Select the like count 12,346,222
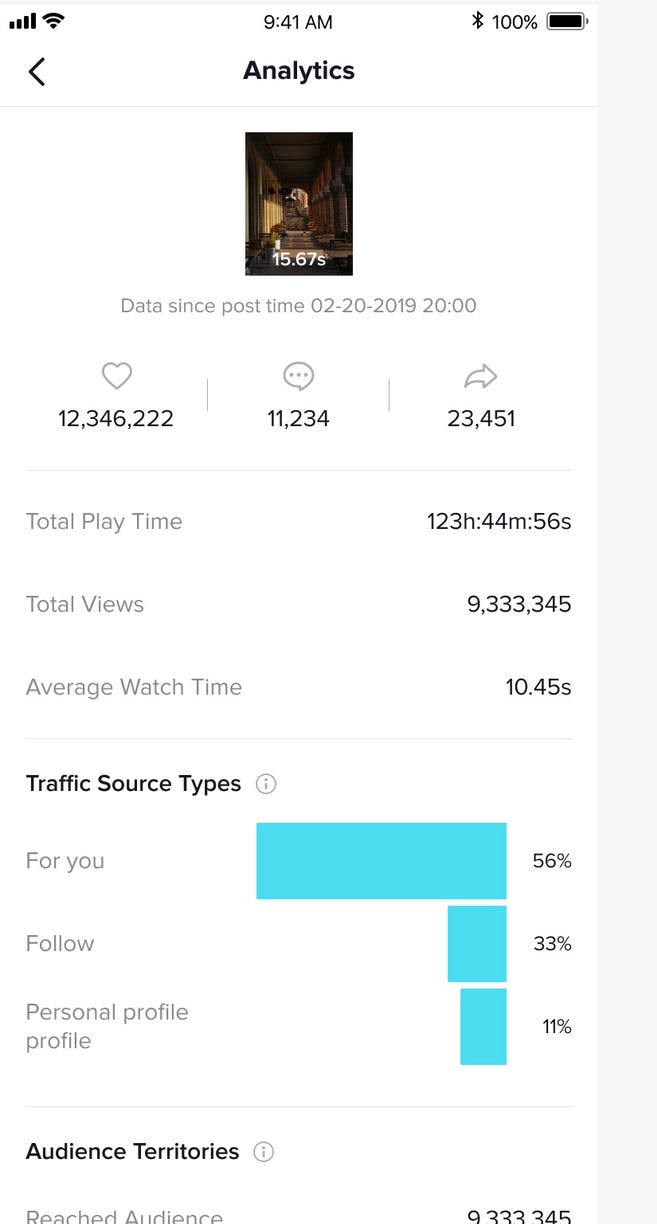Viewport: 657px width, 1224px height. click(x=116, y=418)
